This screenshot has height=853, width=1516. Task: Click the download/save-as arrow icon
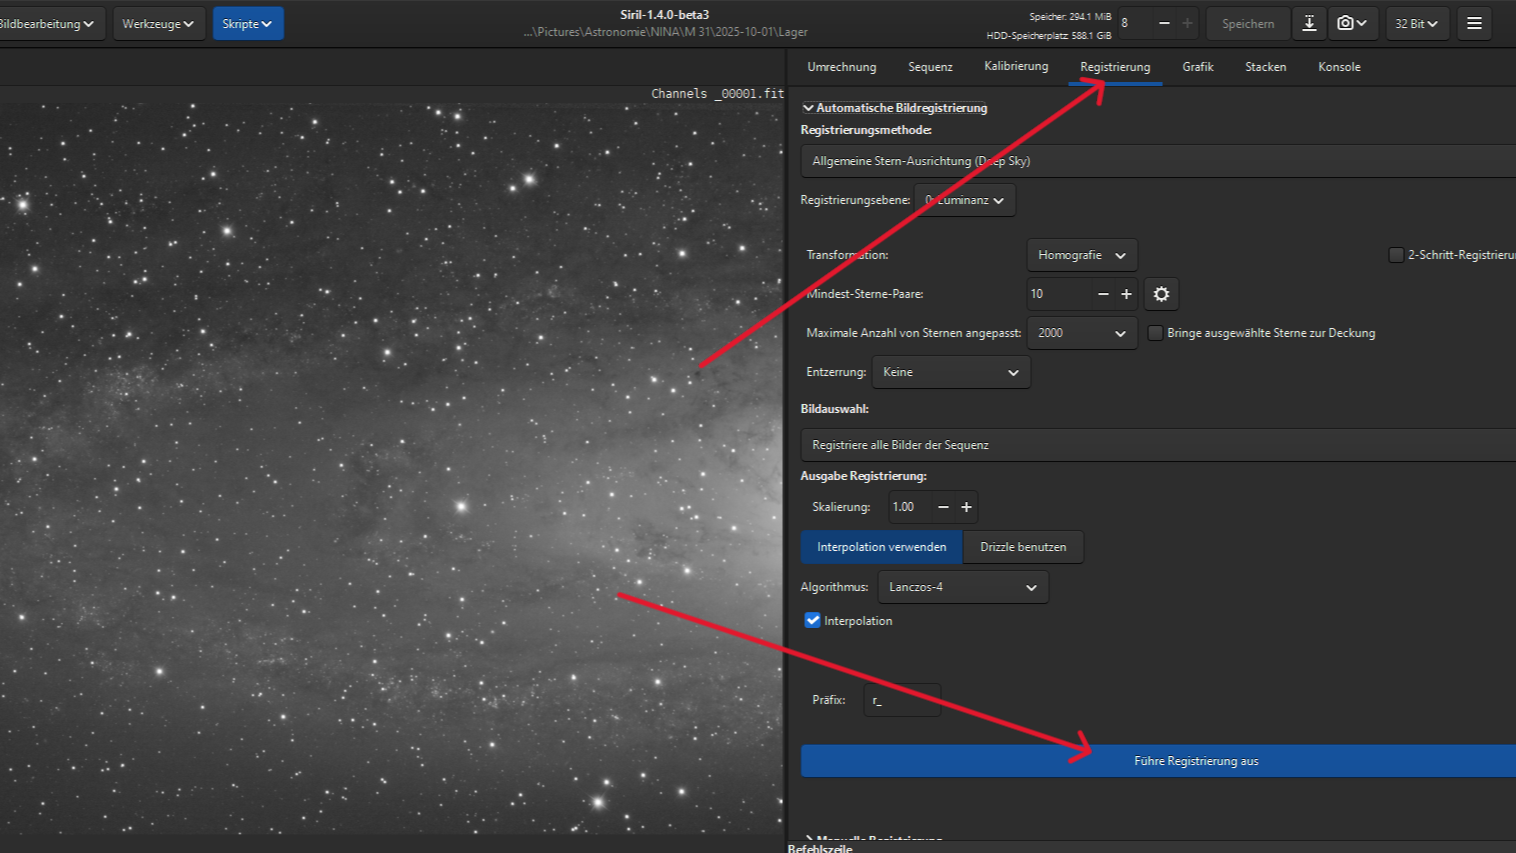click(1308, 23)
